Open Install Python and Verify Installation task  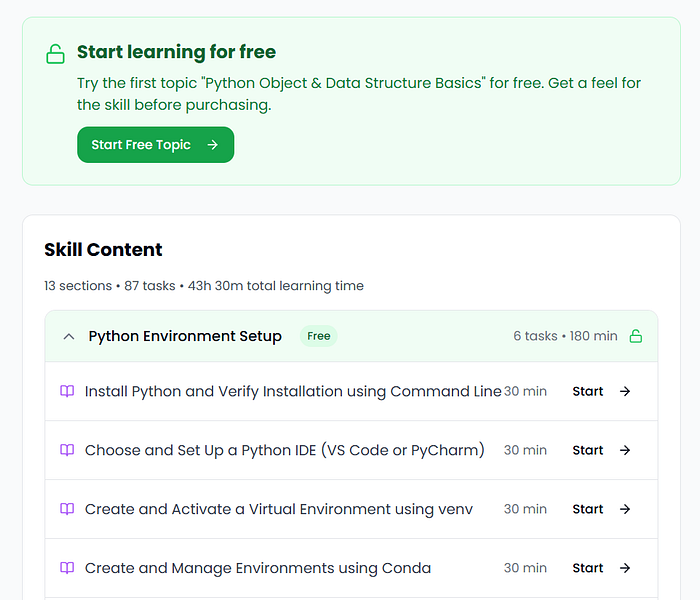tap(293, 391)
